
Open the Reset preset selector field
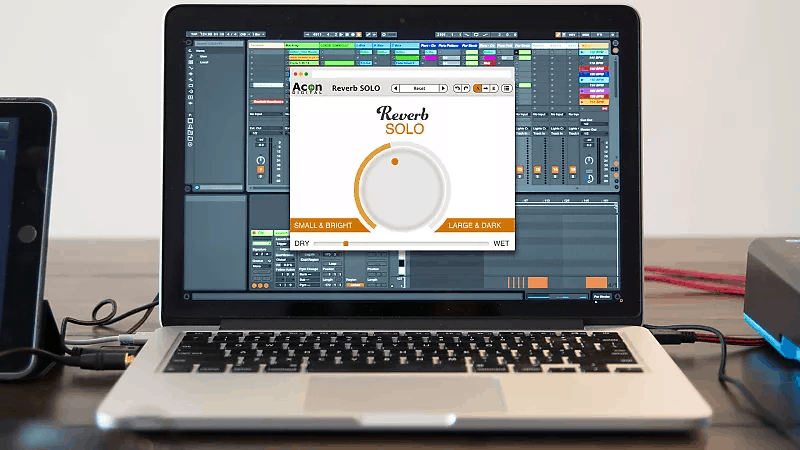[x=419, y=88]
